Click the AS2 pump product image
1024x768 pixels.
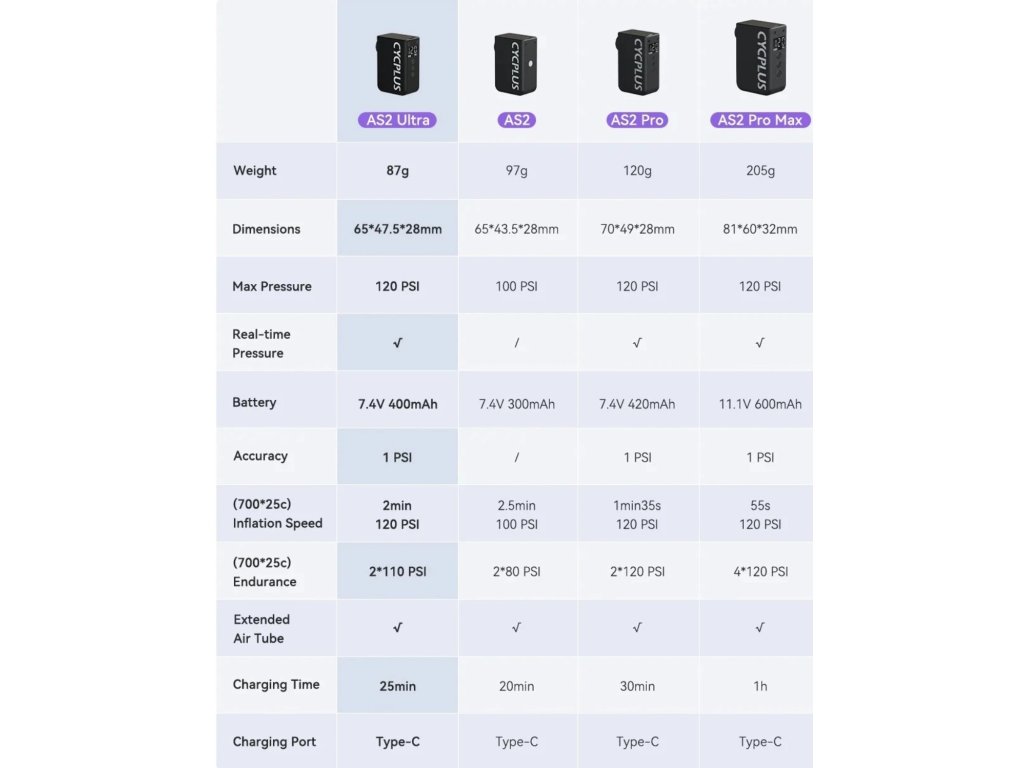click(516, 64)
